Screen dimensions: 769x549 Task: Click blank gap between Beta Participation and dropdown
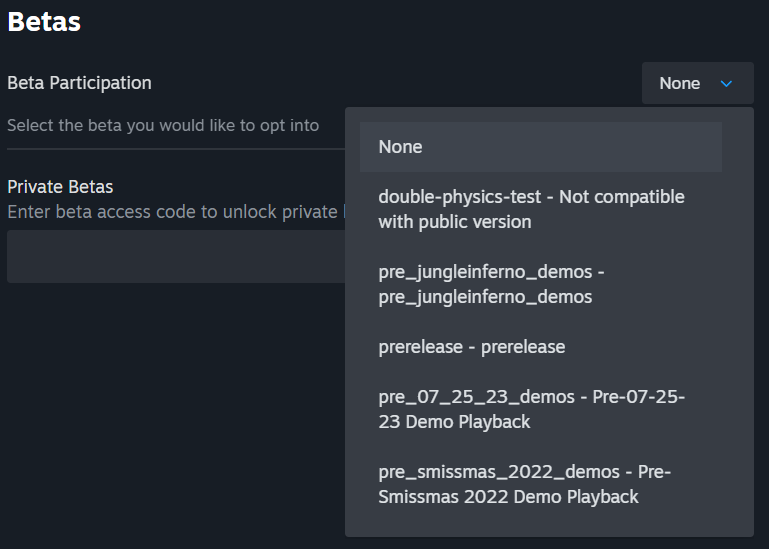tap(400, 83)
